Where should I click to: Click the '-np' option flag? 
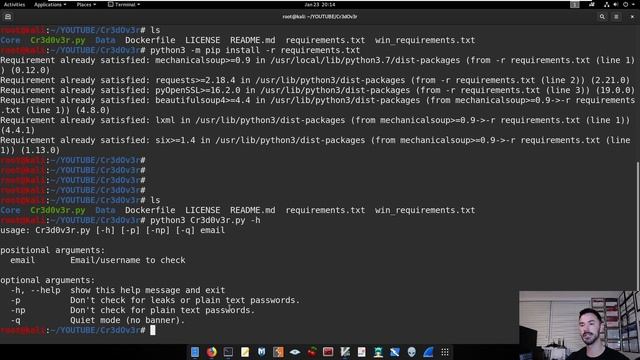pyautogui.click(x=18, y=310)
